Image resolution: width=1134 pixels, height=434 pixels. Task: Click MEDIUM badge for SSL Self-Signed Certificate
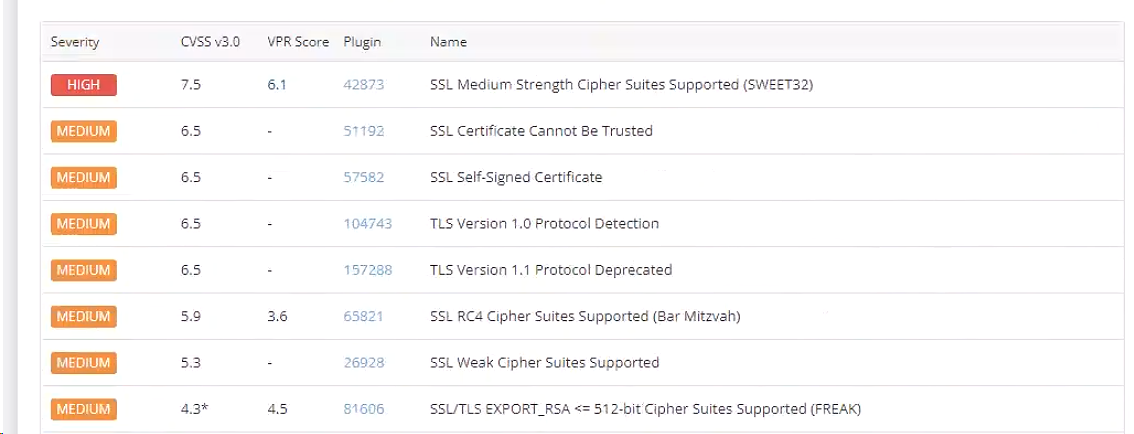(84, 177)
